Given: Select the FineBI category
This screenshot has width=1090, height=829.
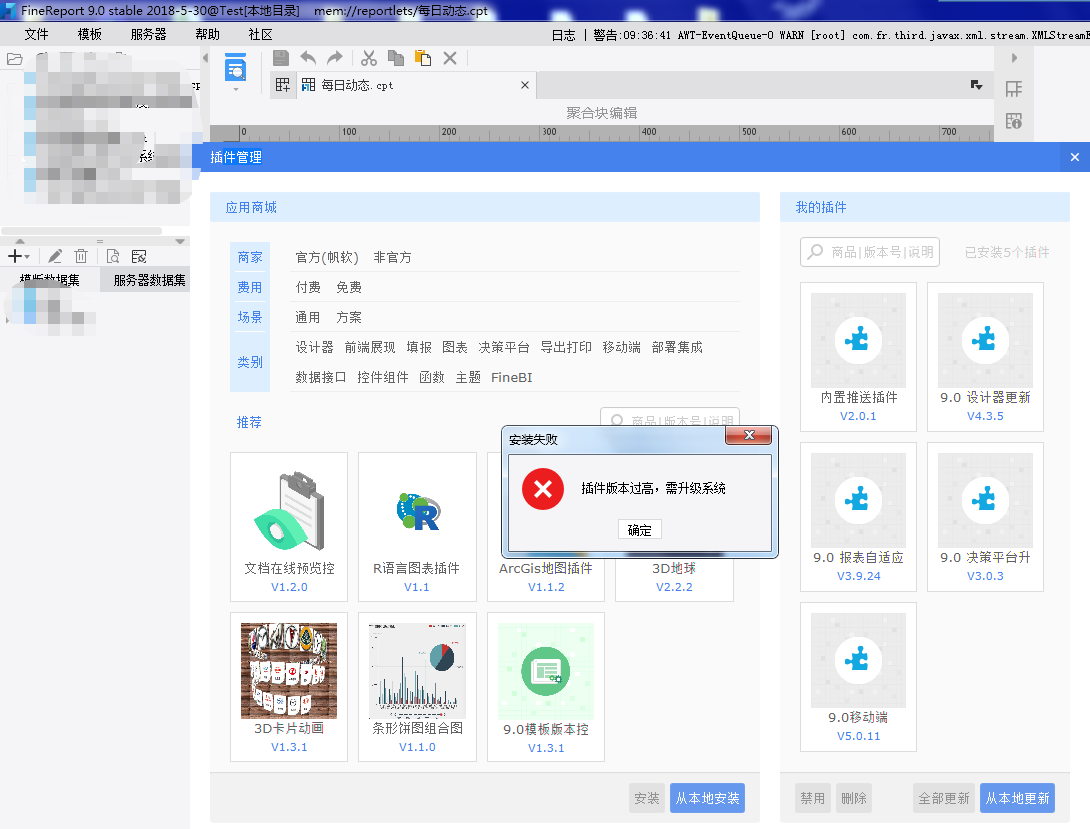Looking at the screenshot, I should point(512,377).
